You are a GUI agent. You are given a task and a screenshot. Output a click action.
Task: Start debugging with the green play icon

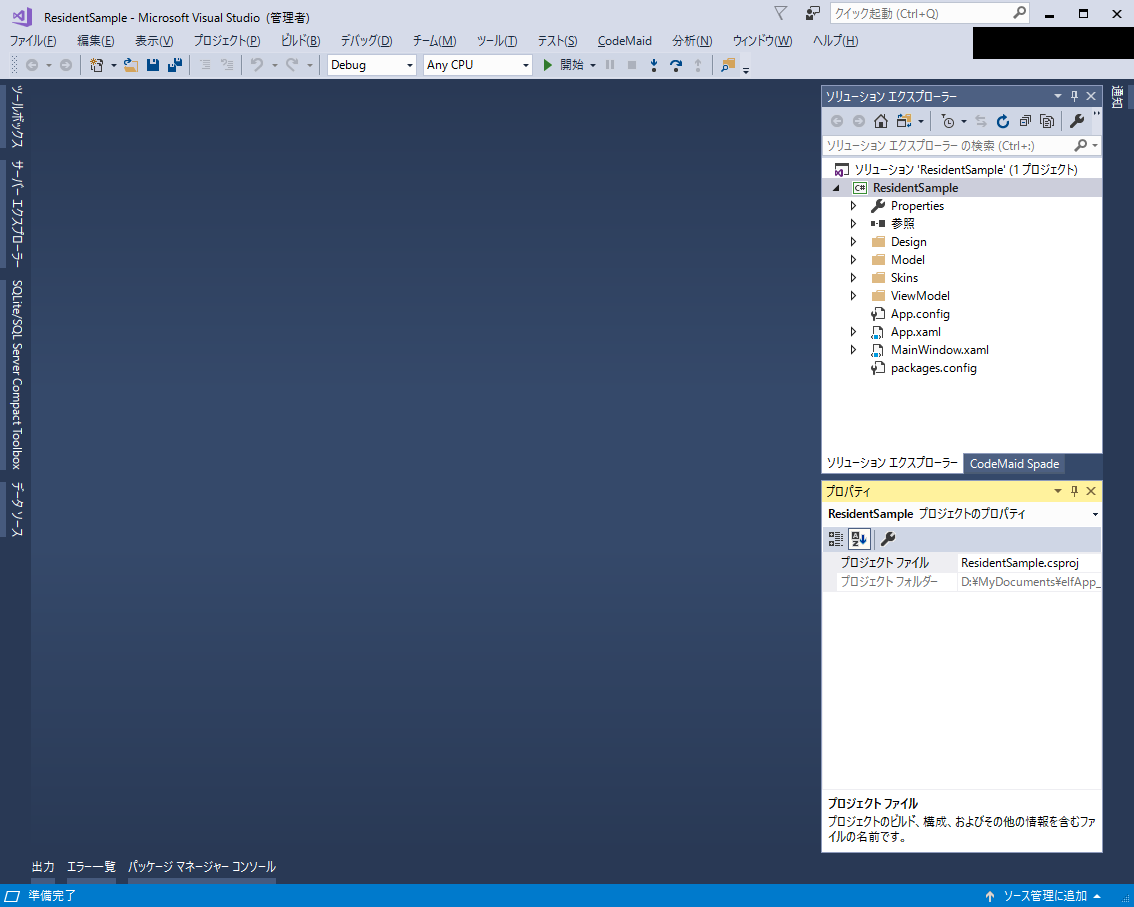click(547, 65)
